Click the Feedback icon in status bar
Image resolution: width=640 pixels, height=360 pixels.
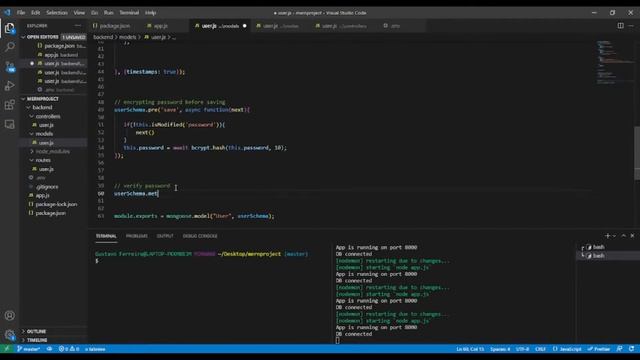pyautogui.click(x=619, y=349)
